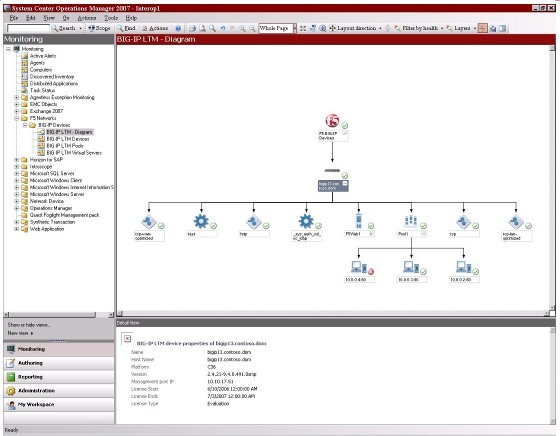Switch to the Administration workspace
This screenshot has width=560, height=436.
coord(59,391)
